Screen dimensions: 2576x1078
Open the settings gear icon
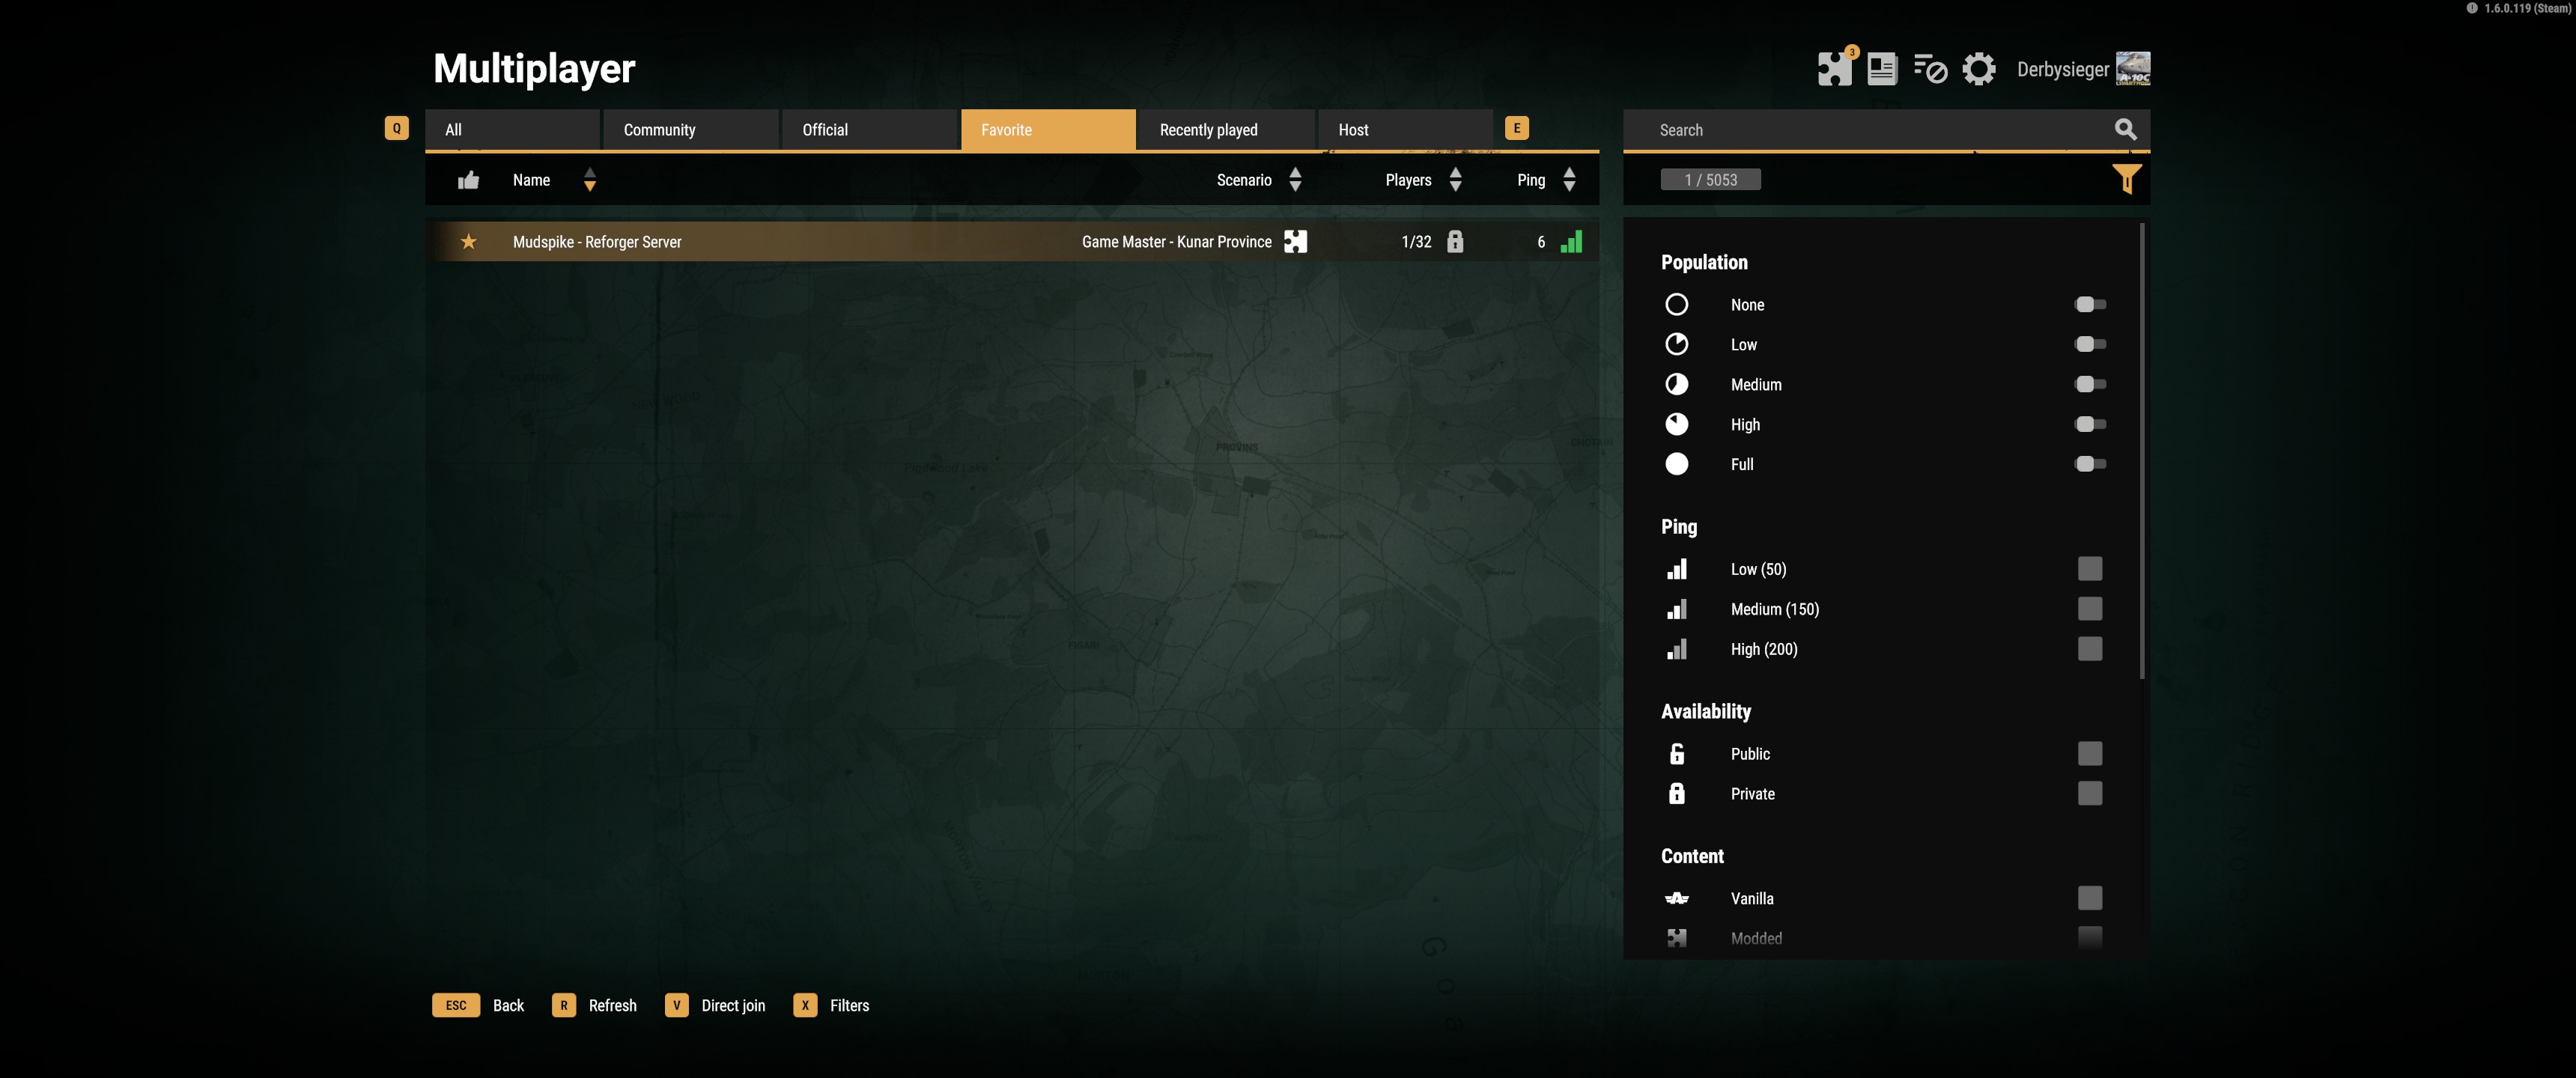[1978, 69]
